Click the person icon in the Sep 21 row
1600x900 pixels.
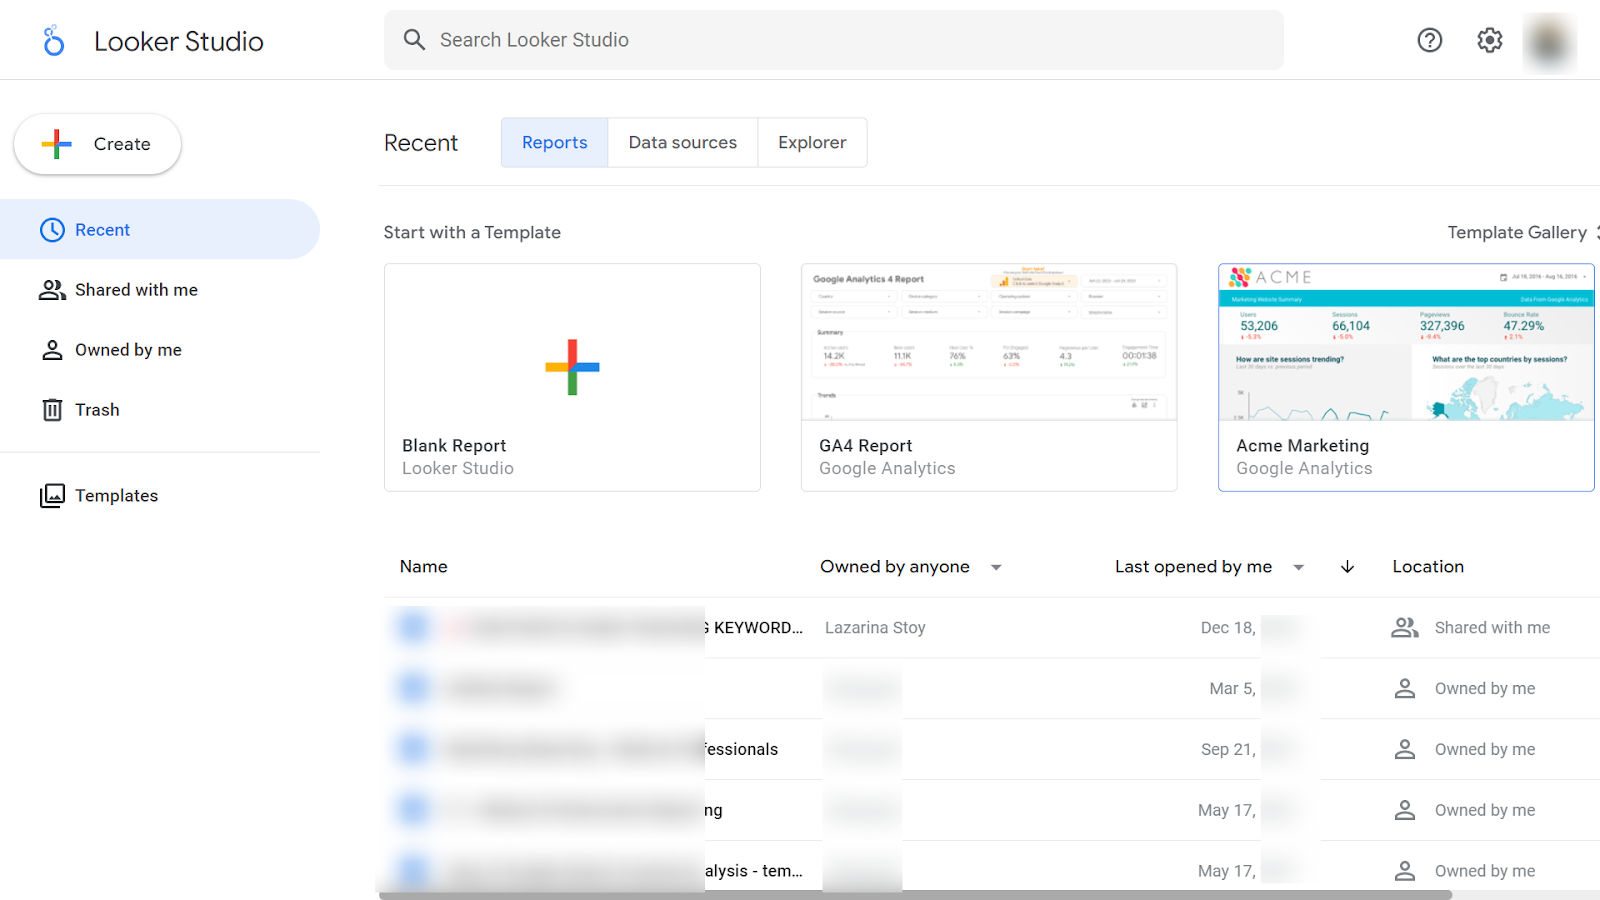1405,750
